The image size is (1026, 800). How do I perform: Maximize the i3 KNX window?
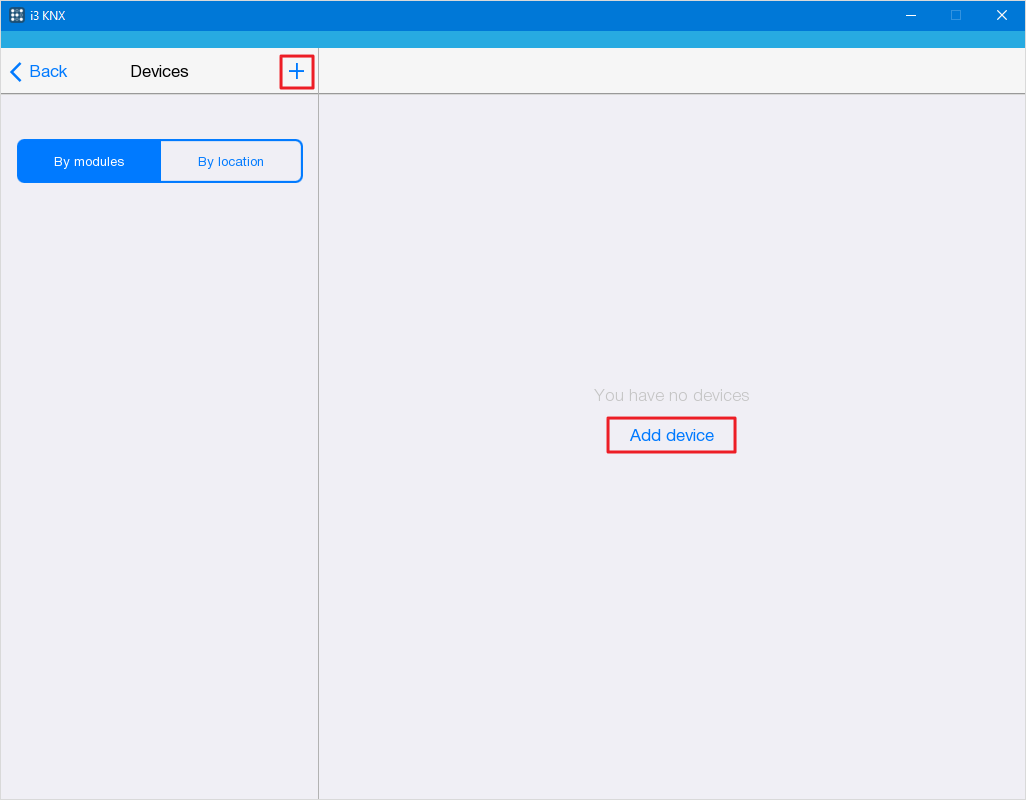click(x=956, y=15)
